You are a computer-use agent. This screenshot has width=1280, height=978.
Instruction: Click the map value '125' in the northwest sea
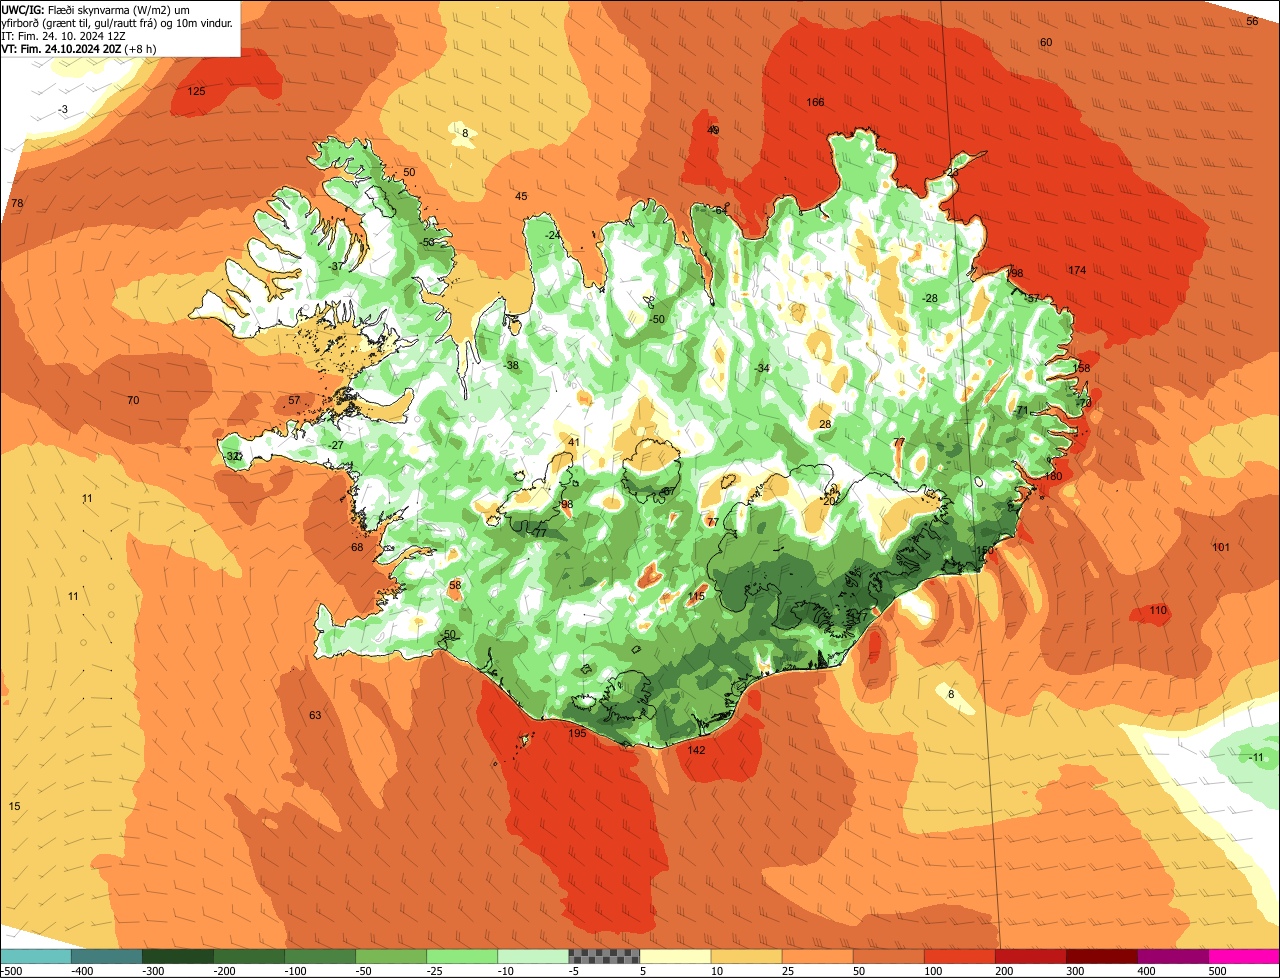tap(196, 91)
